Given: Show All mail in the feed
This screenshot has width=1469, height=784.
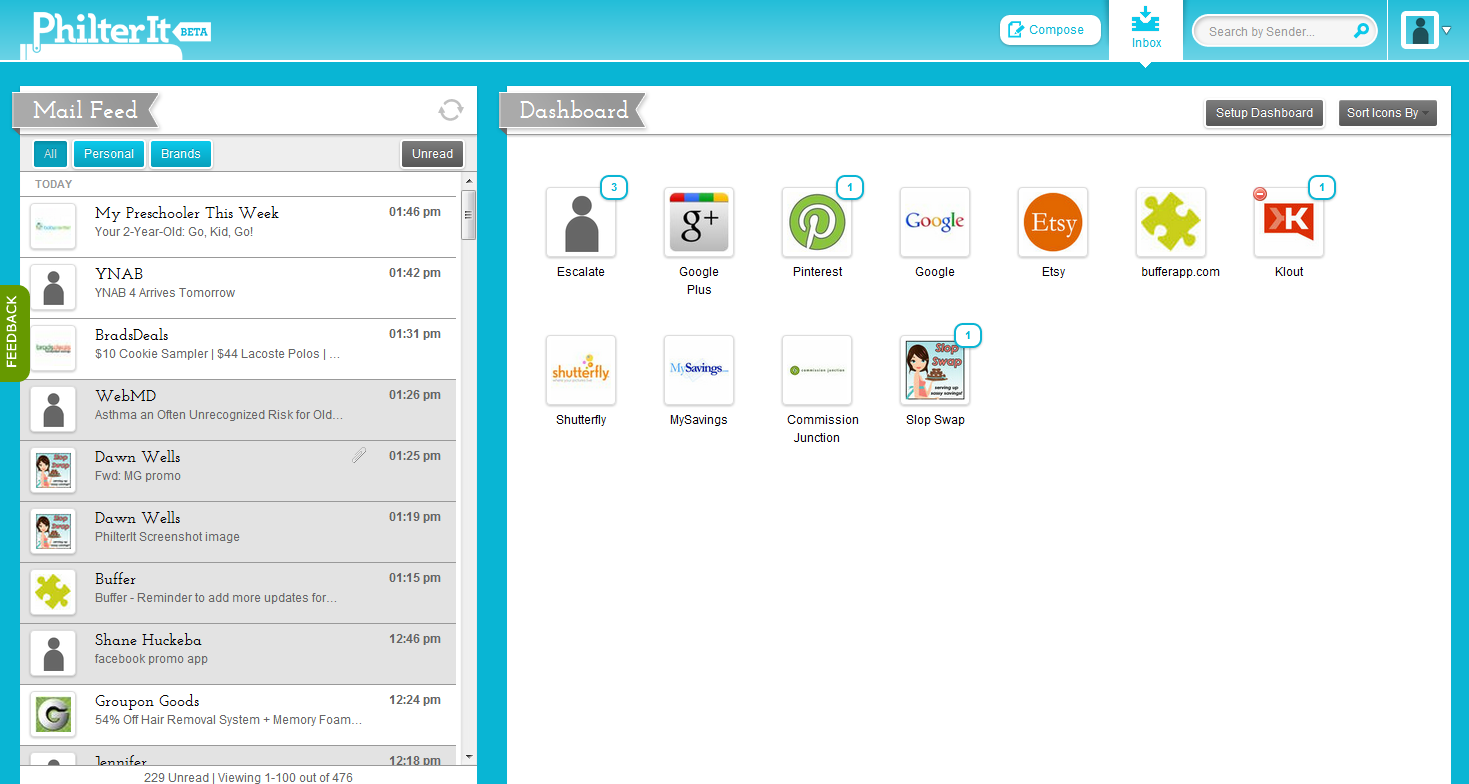Looking at the screenshot, I should [50, 154].
